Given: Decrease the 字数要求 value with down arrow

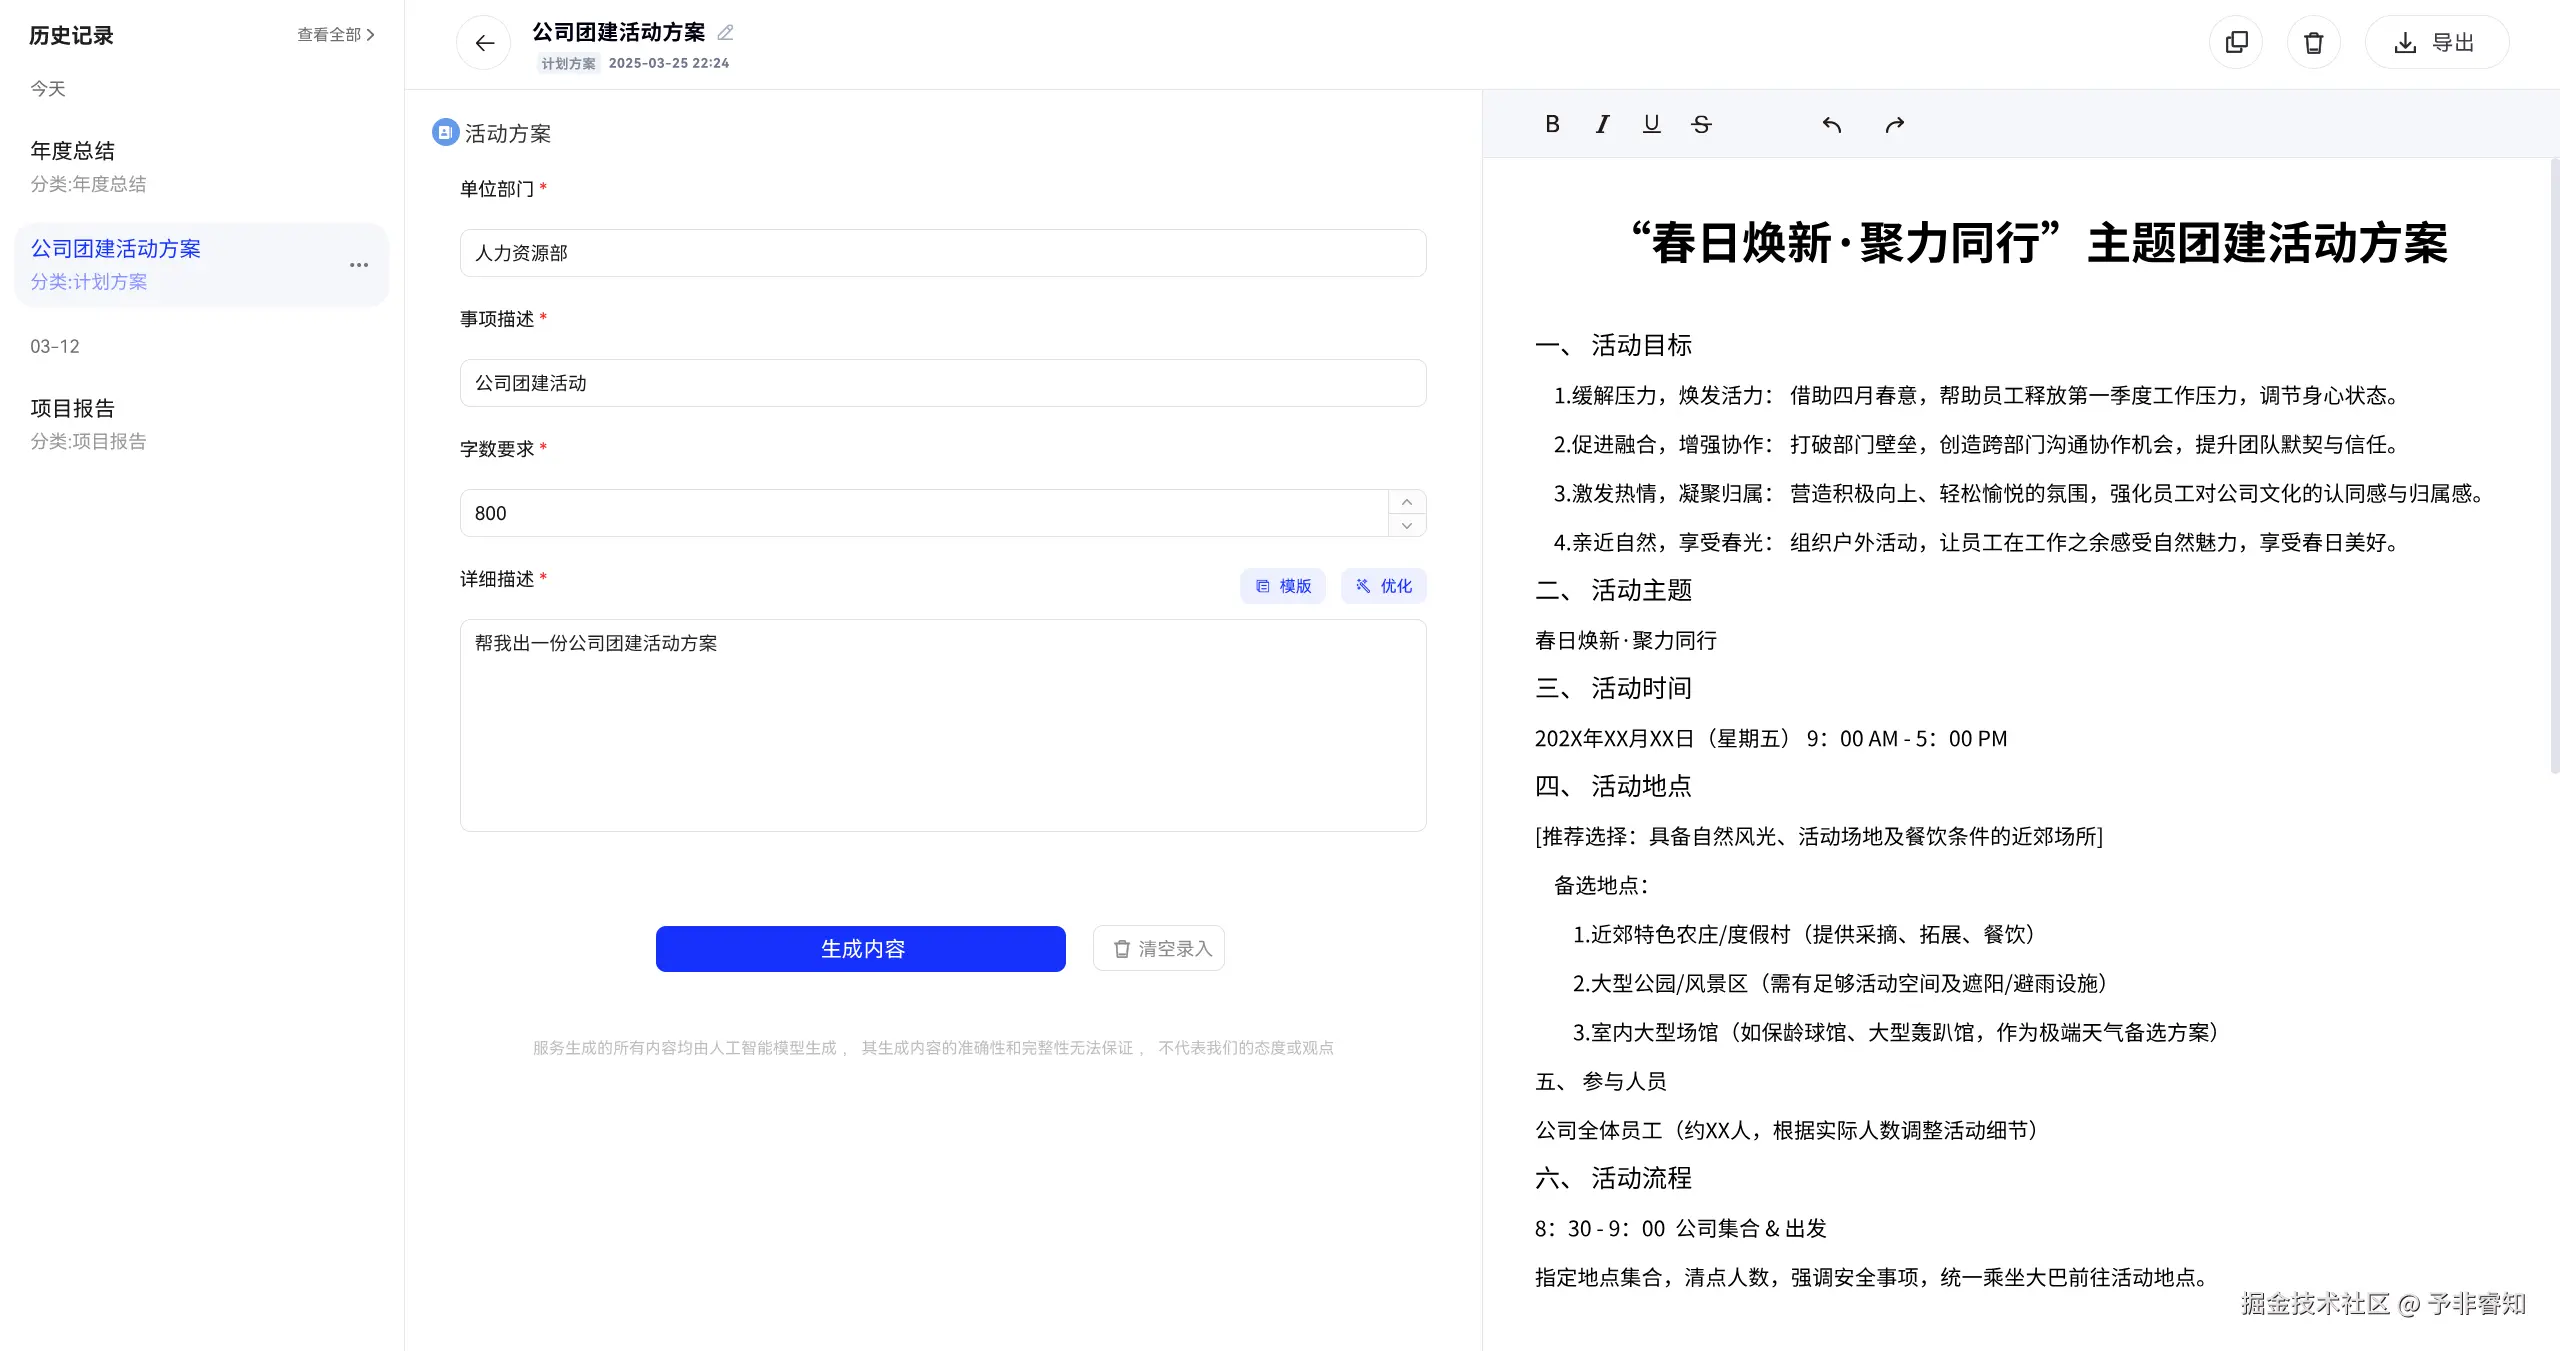Looking at the screenshot, I should click(1407, 525).
